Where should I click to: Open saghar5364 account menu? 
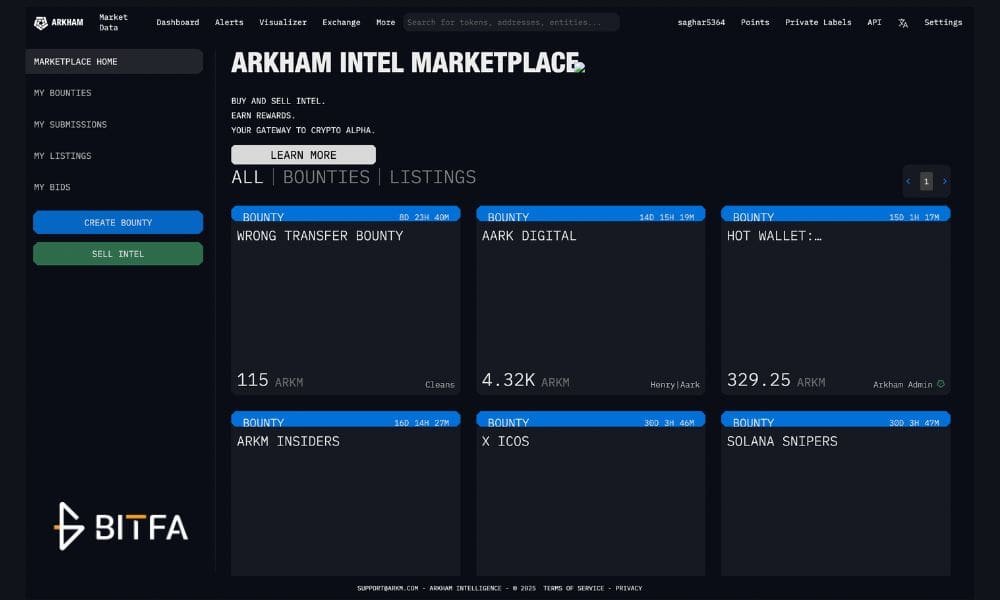click(x=701, y=22)
